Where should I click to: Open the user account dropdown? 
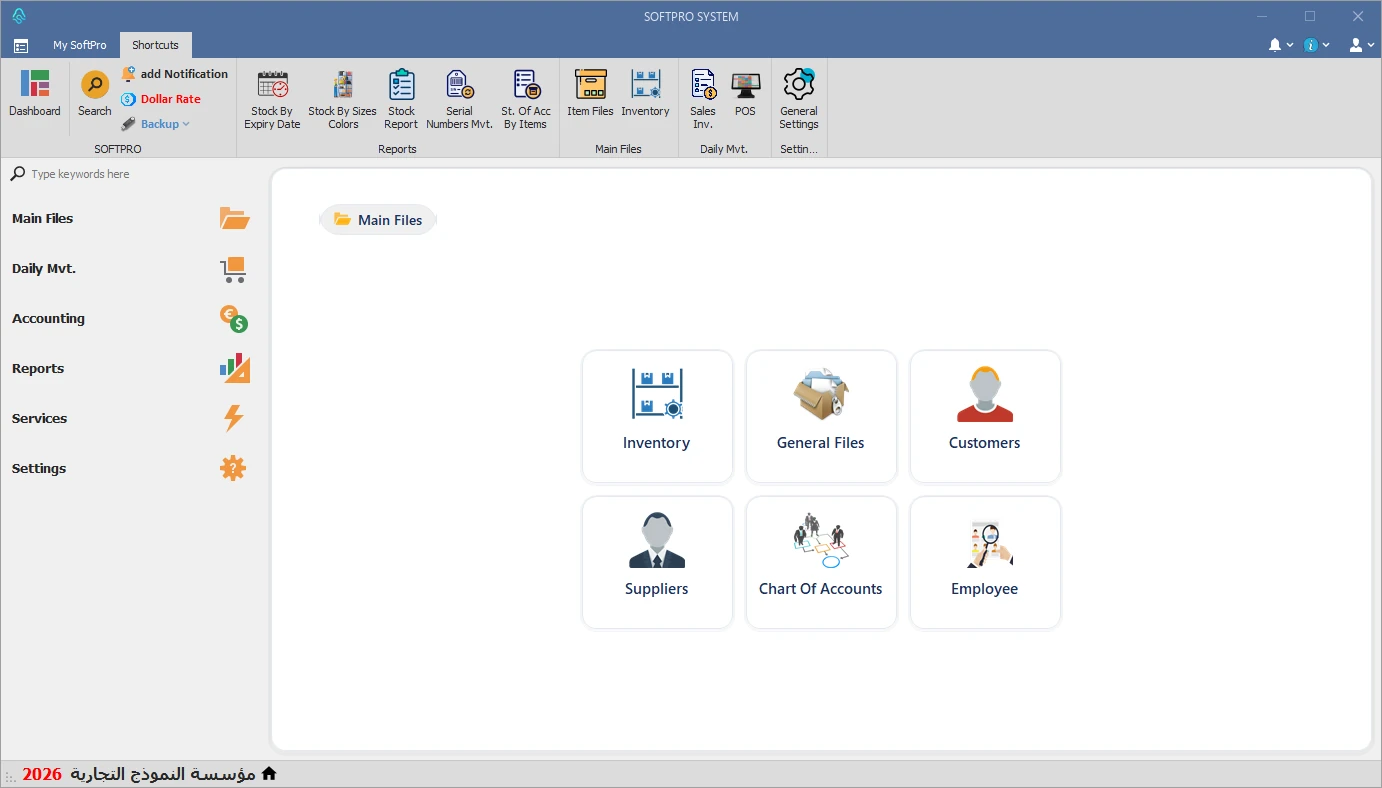tap(1361, 45)
